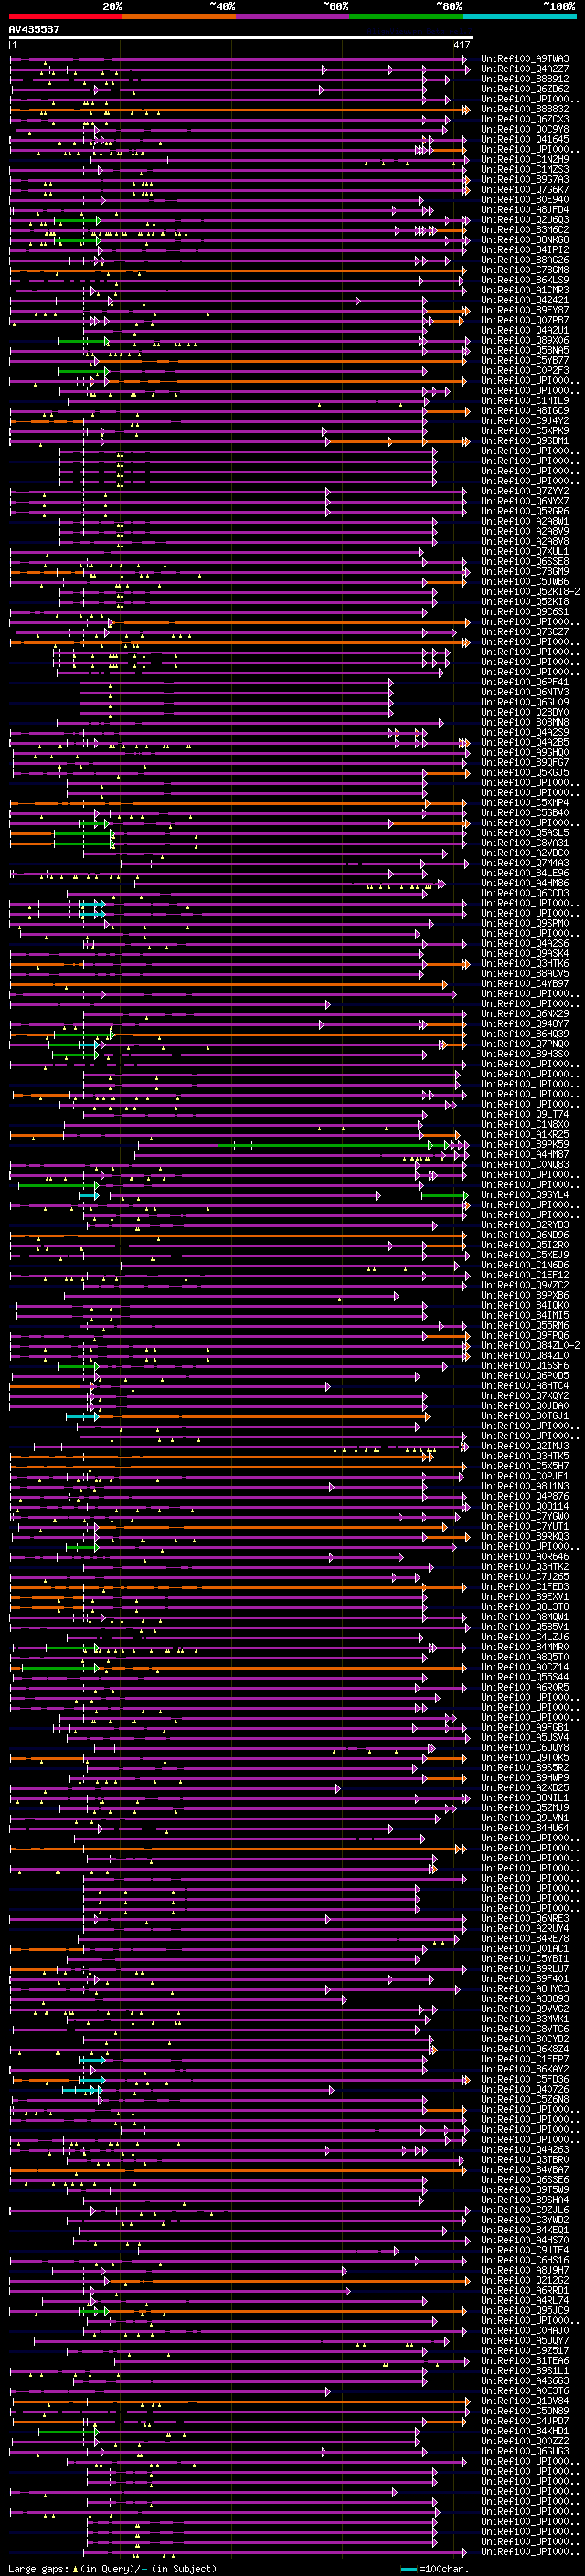Screen dimensions: 585x2576
Task: Select the UniRef100_A2A8W1 label
Action: coord(525,521)
